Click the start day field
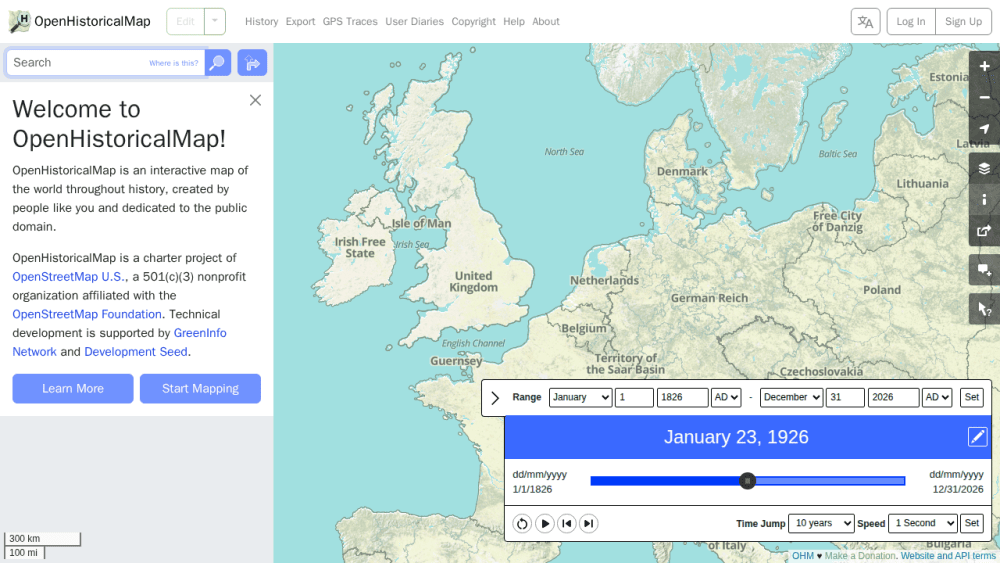Screen dimensions: 1000x563 pos(634,397)
